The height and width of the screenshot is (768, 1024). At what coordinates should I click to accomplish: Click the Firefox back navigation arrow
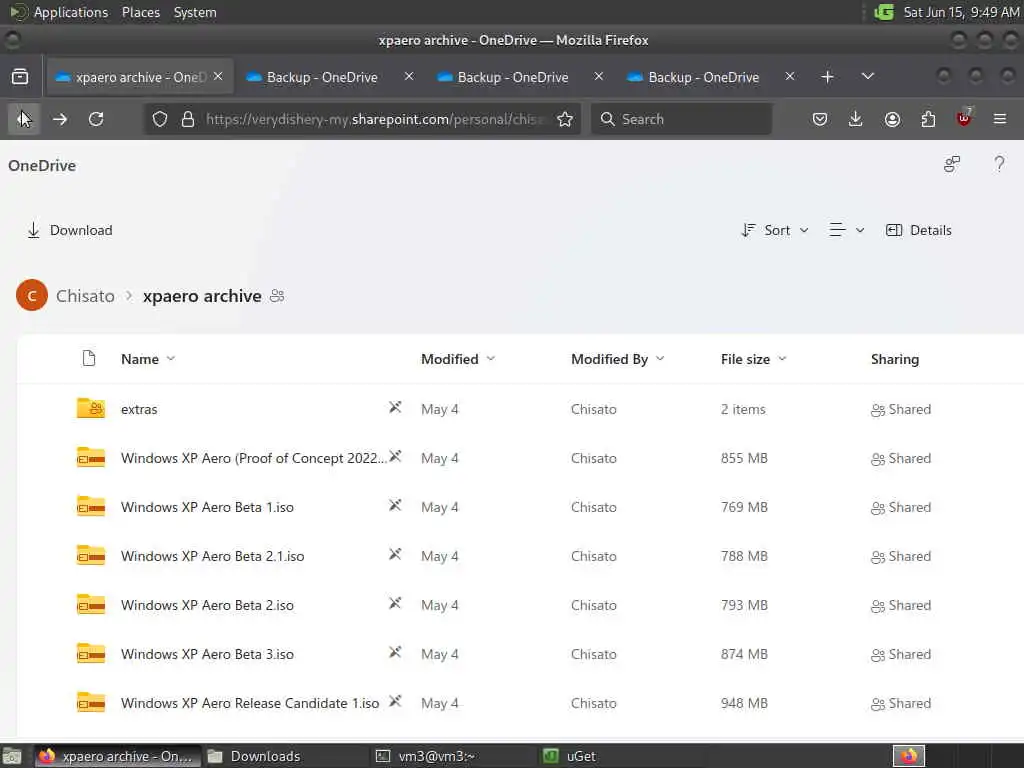pos(24,119)
